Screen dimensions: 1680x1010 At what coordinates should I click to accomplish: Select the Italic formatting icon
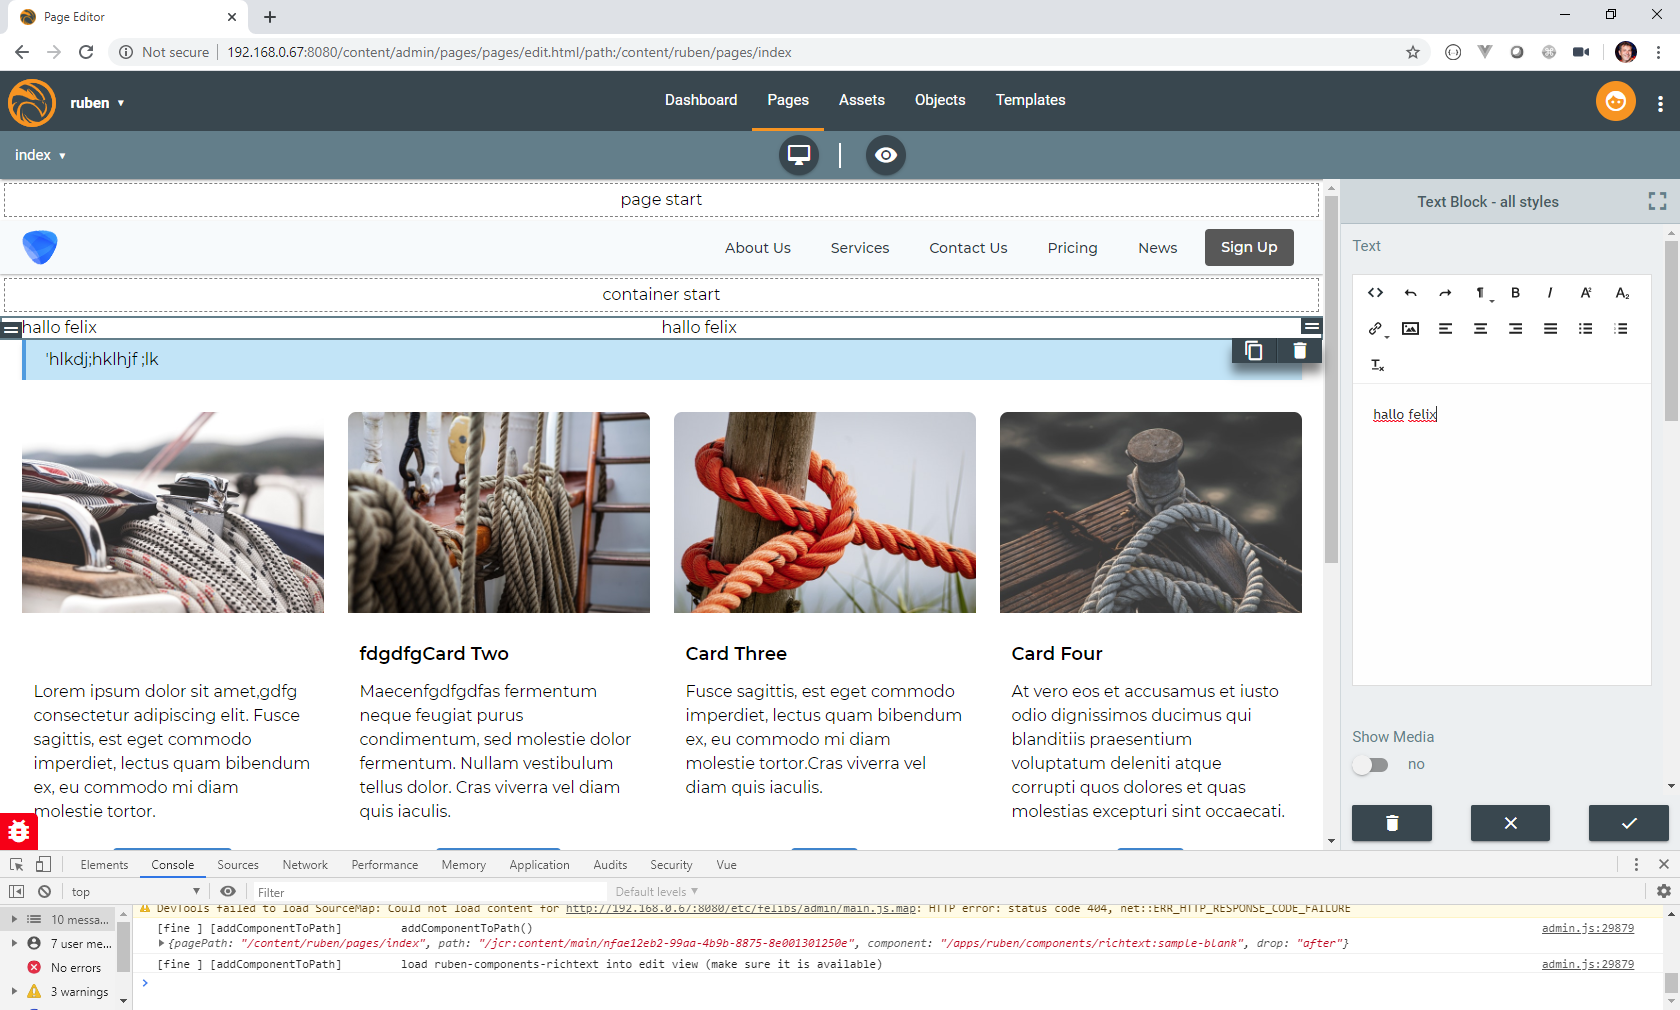[1550, 293]
